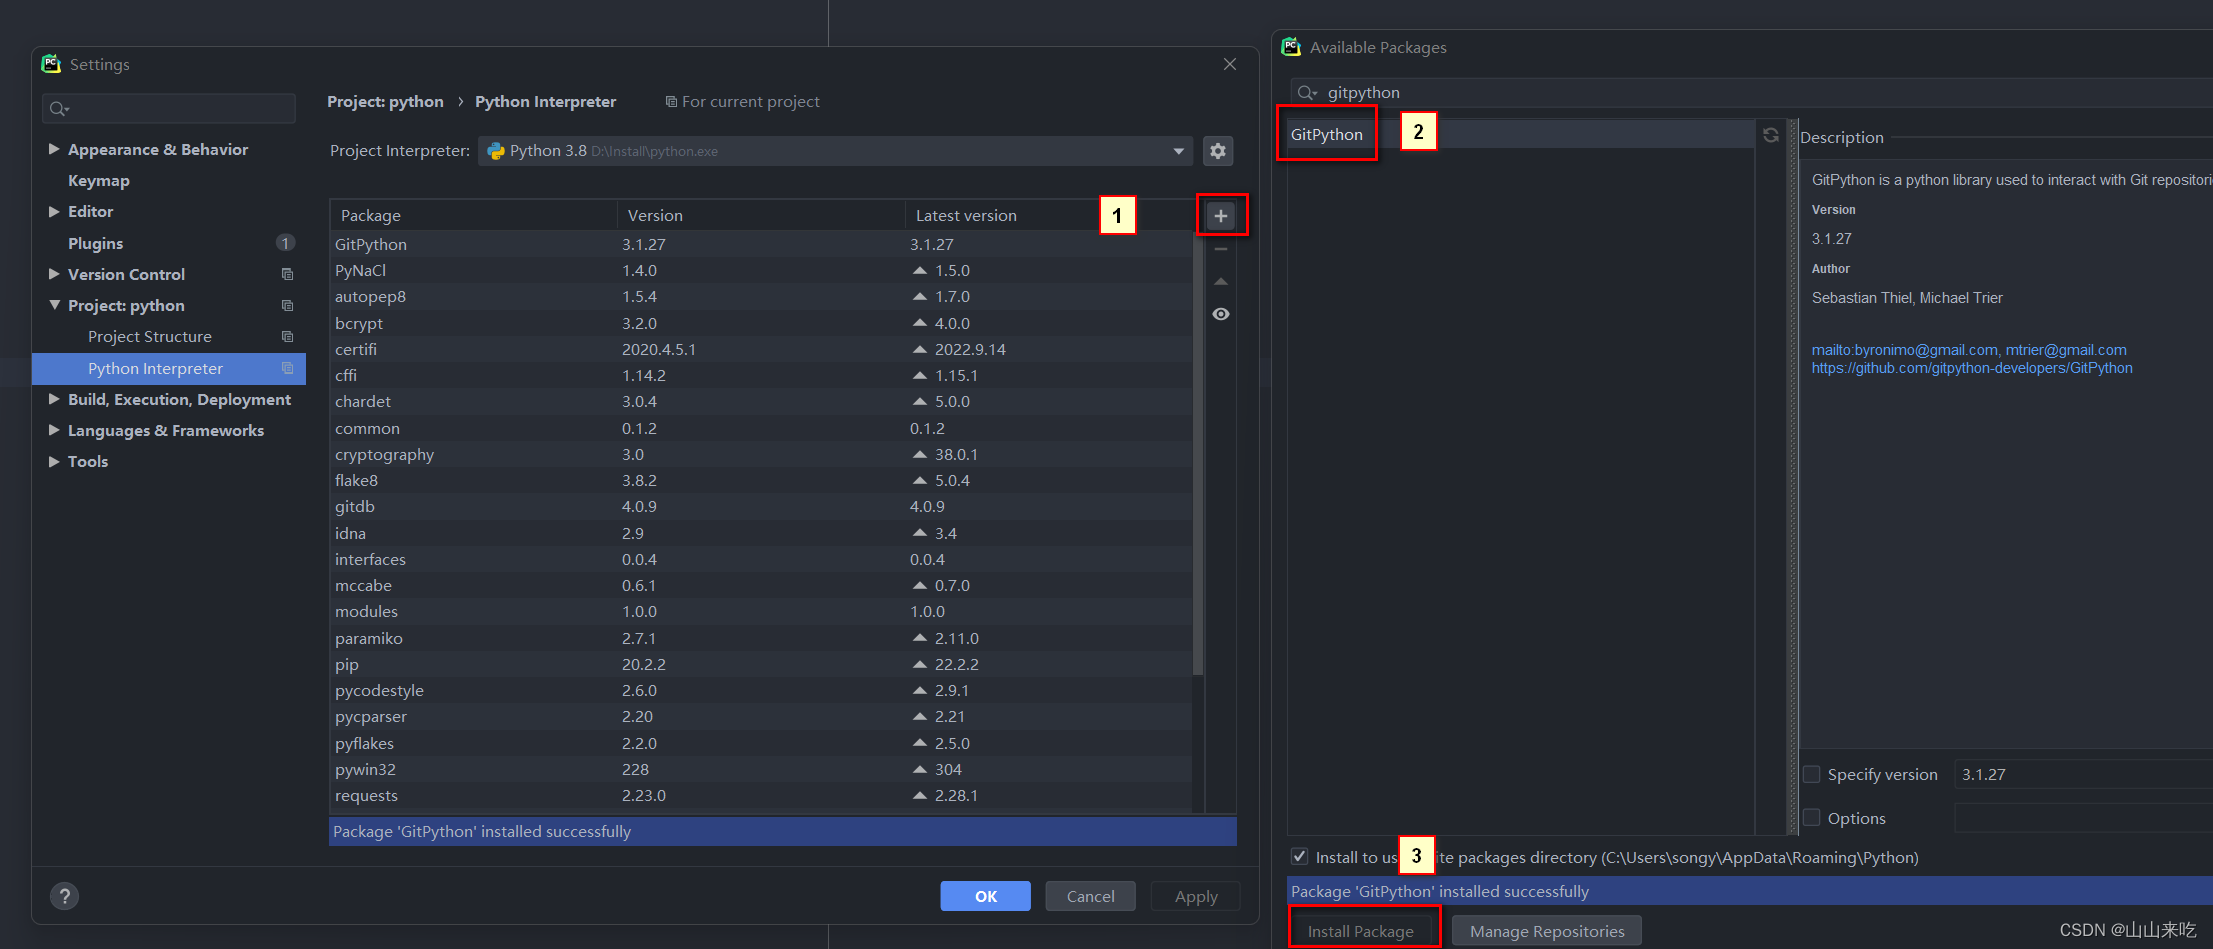The width and height of the screenshot is (2213, 949).
Task: Click the copy icon beside Version Control
Action: tap(288, 274)
